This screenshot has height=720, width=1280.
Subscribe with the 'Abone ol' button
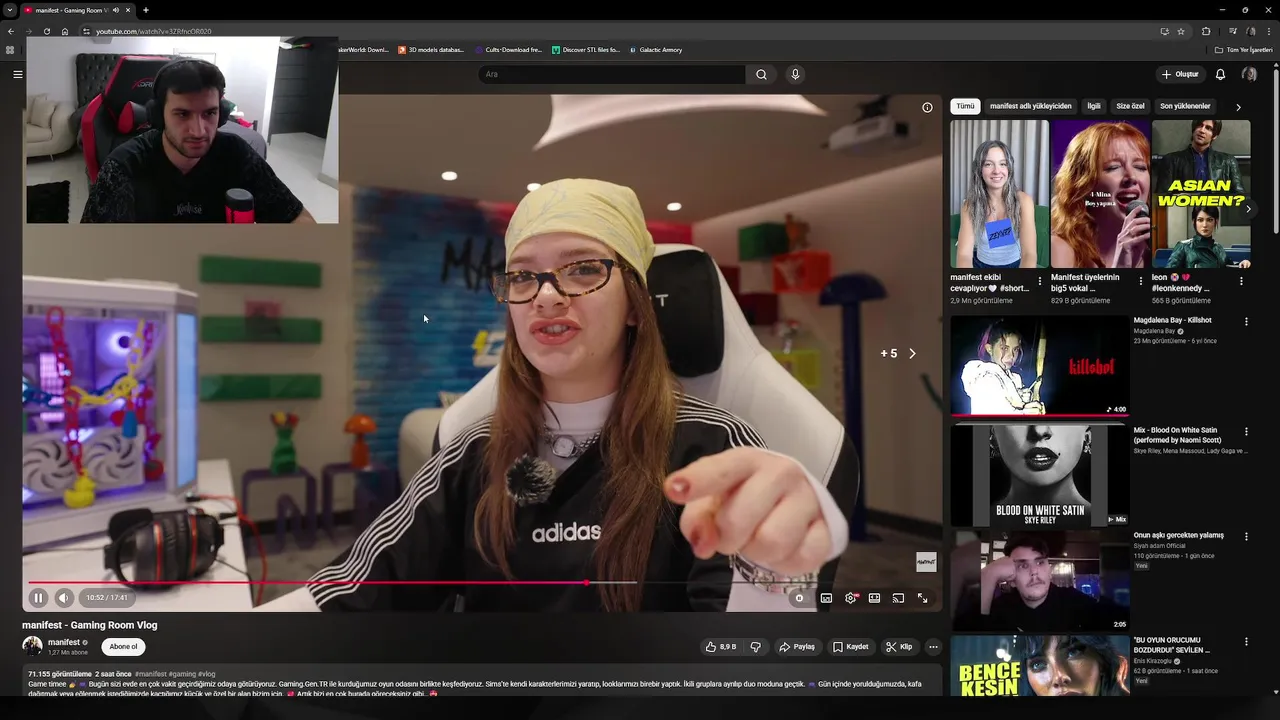coord(123,647)
